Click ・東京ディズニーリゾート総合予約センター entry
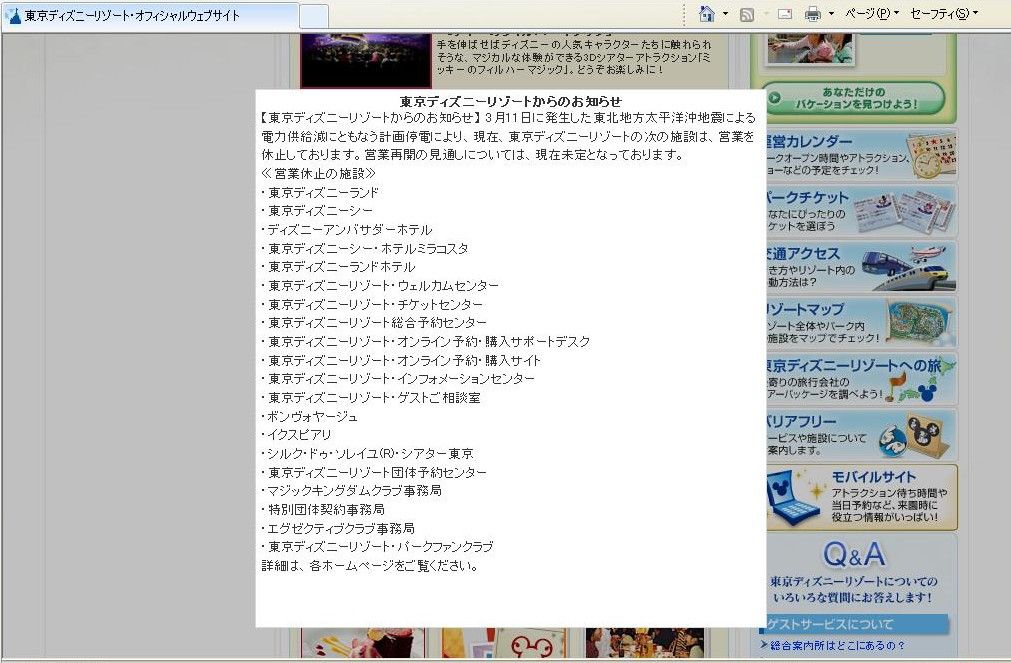 (x=374, y=322)
